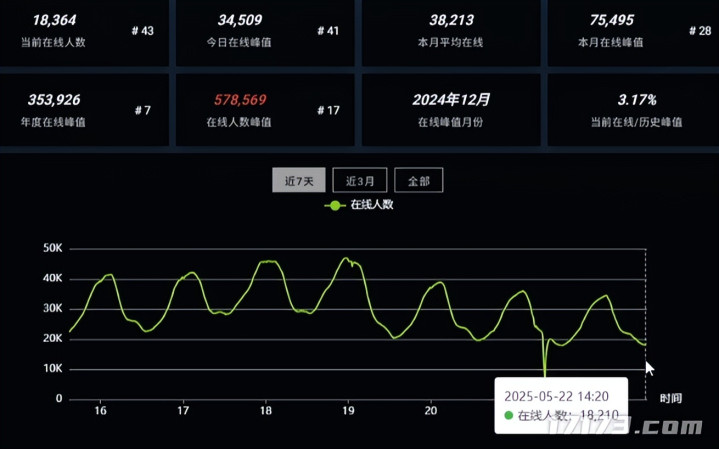Click the 38,213 monthly average value
719x449 pixels.
451,20
